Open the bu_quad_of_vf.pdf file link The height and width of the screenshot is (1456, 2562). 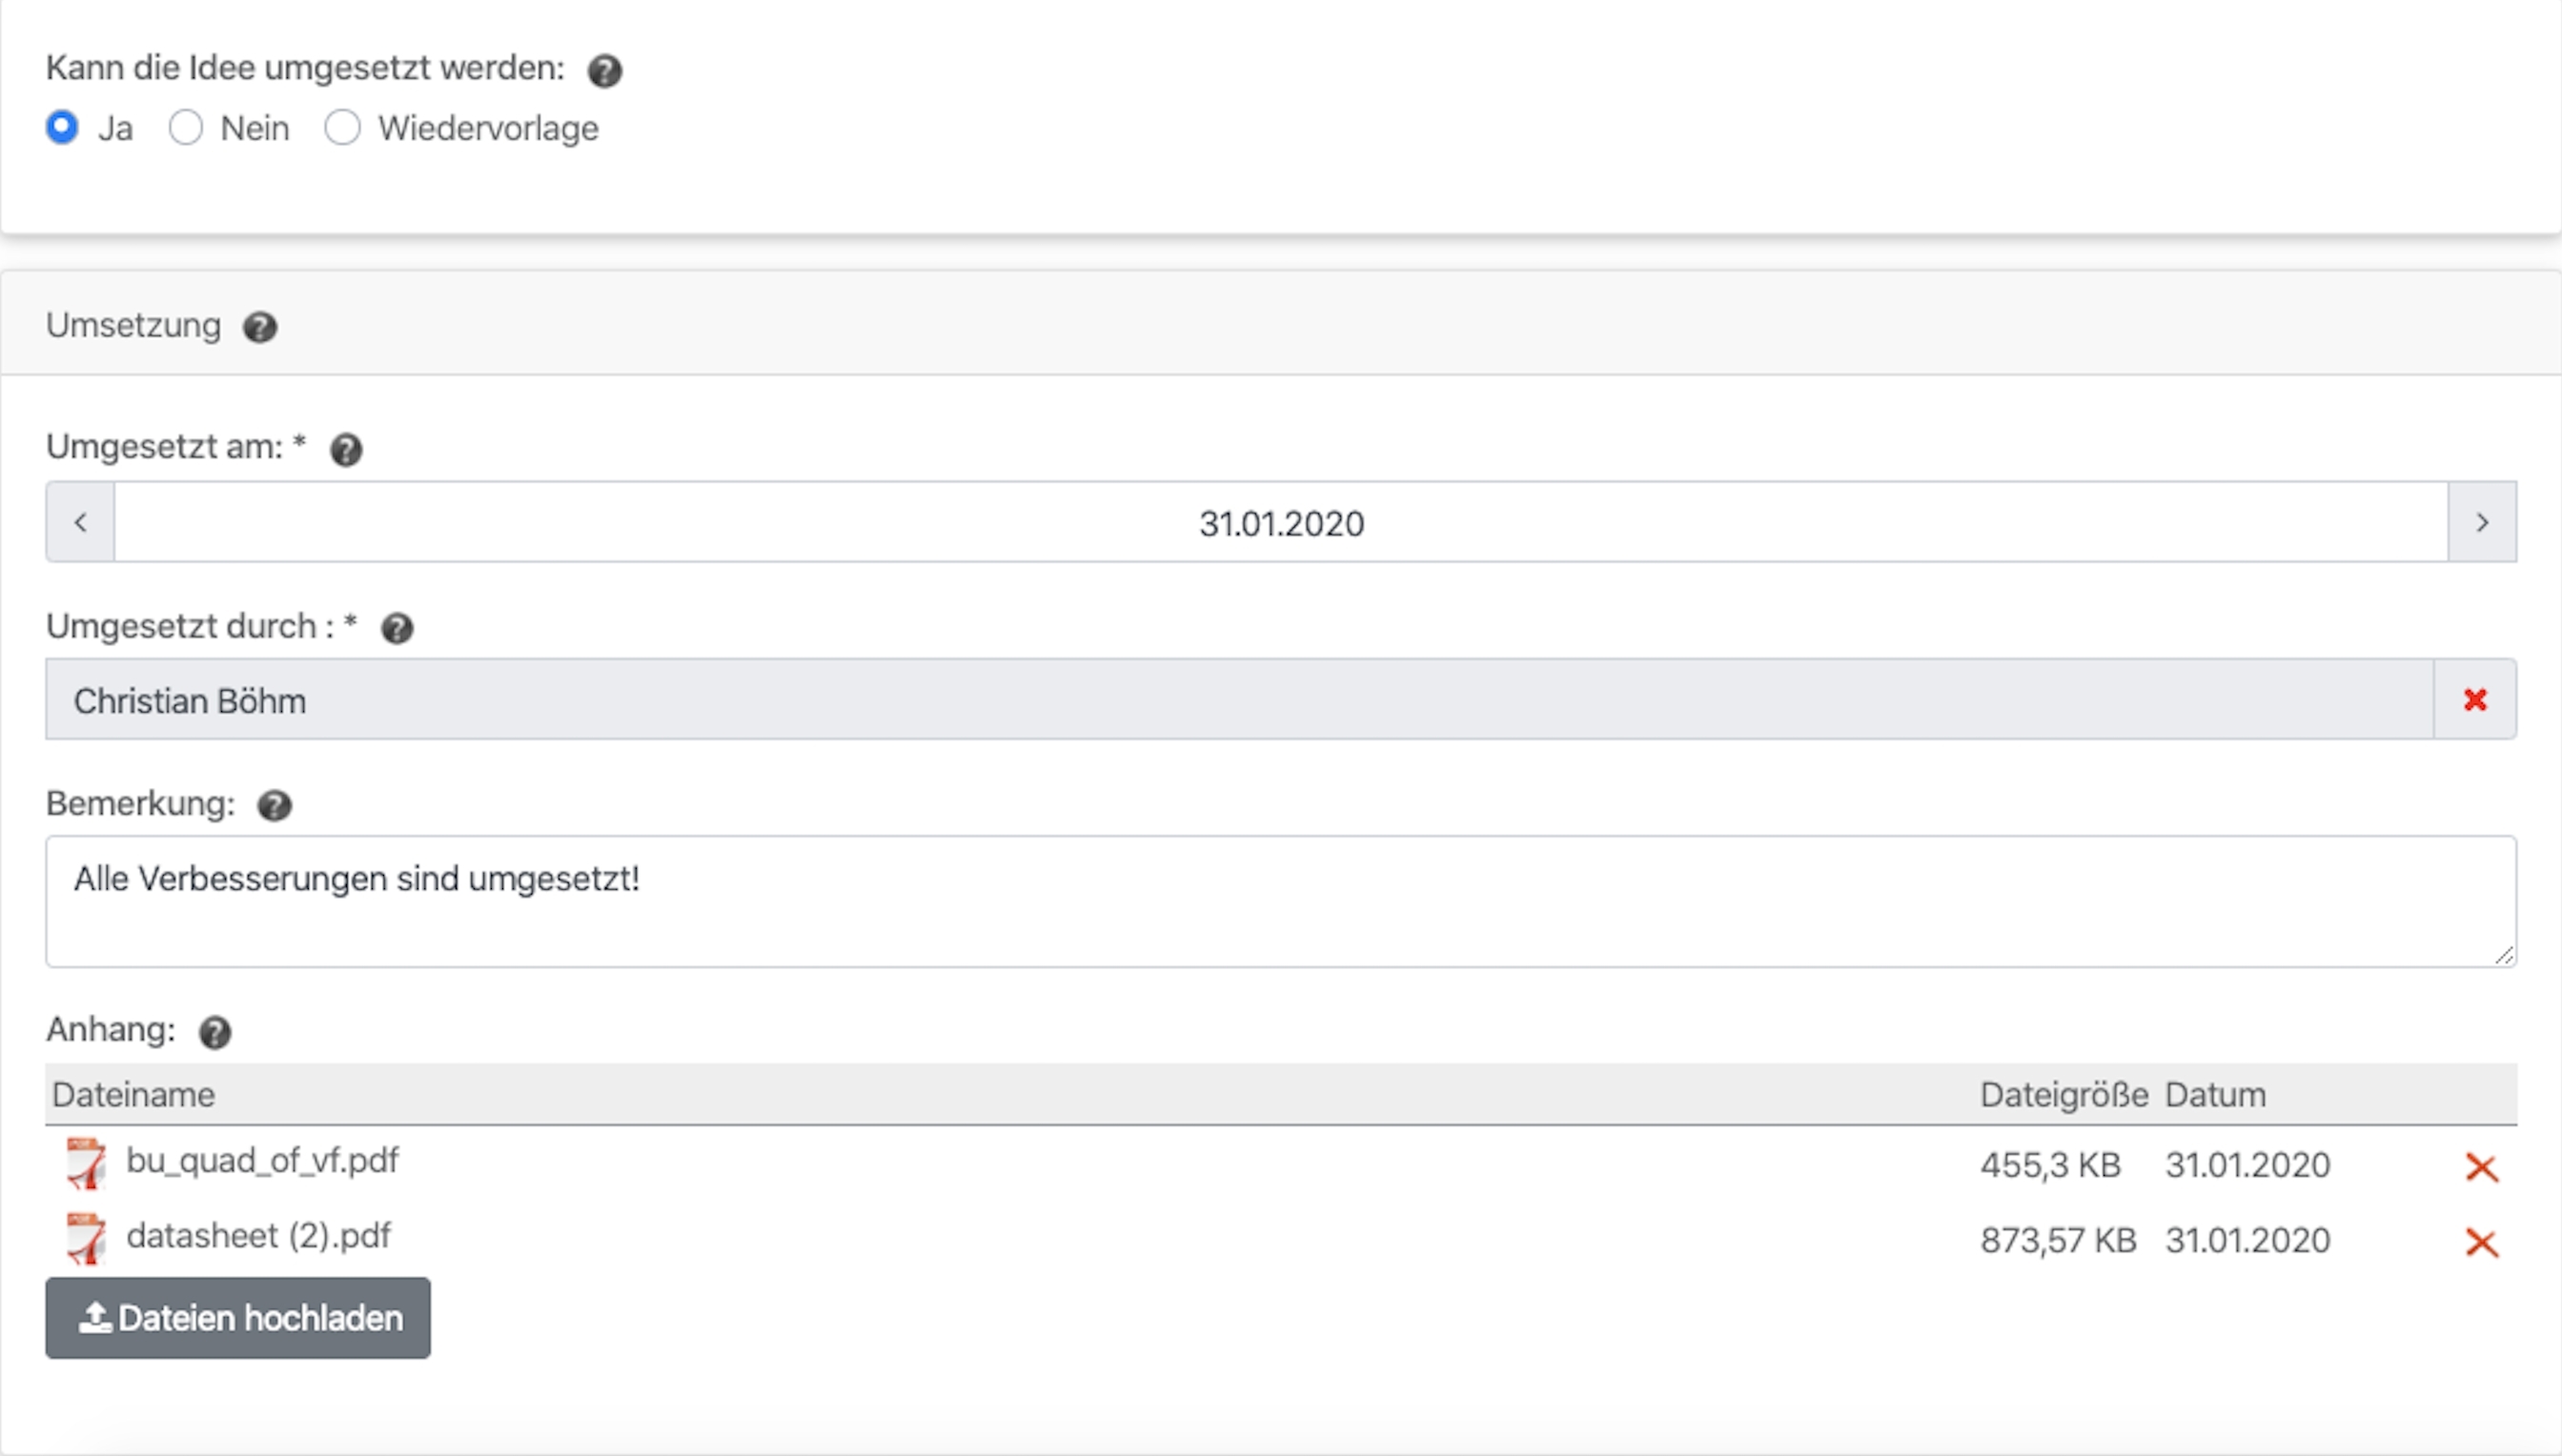262,1161
